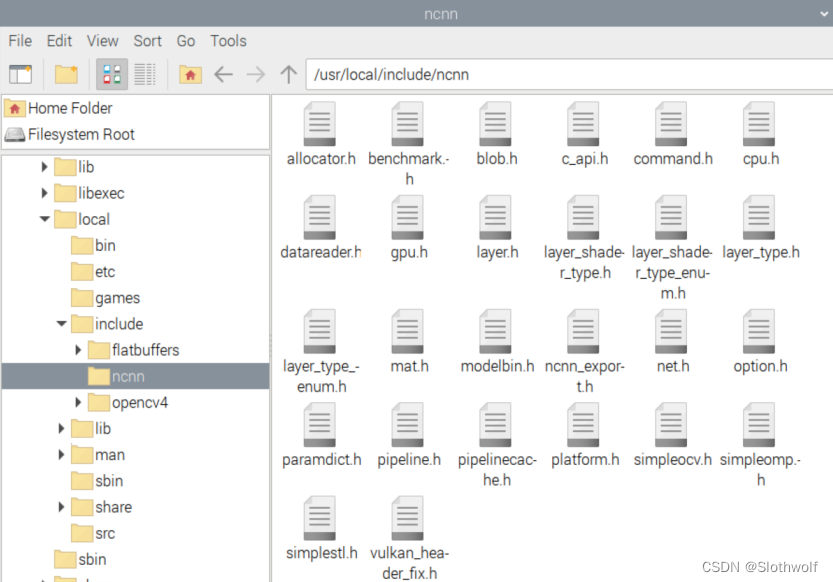
Task: Open the Edit menu
Action: 59,41
